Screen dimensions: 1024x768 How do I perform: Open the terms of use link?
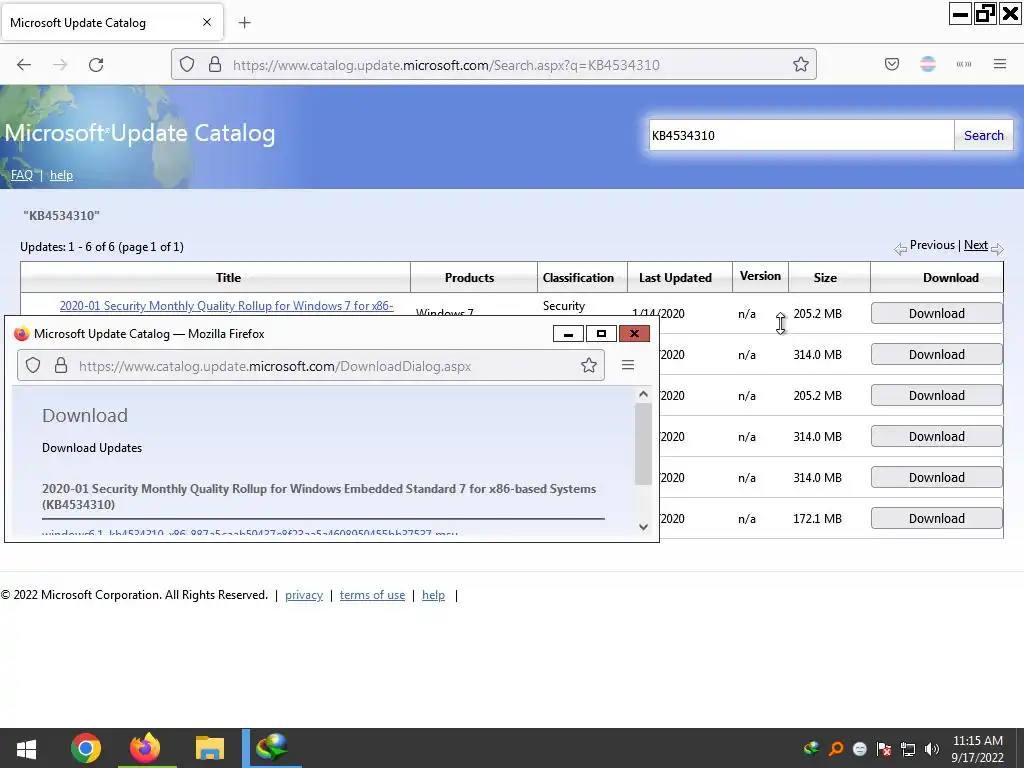pyautogui.click(x=372, y=595)
